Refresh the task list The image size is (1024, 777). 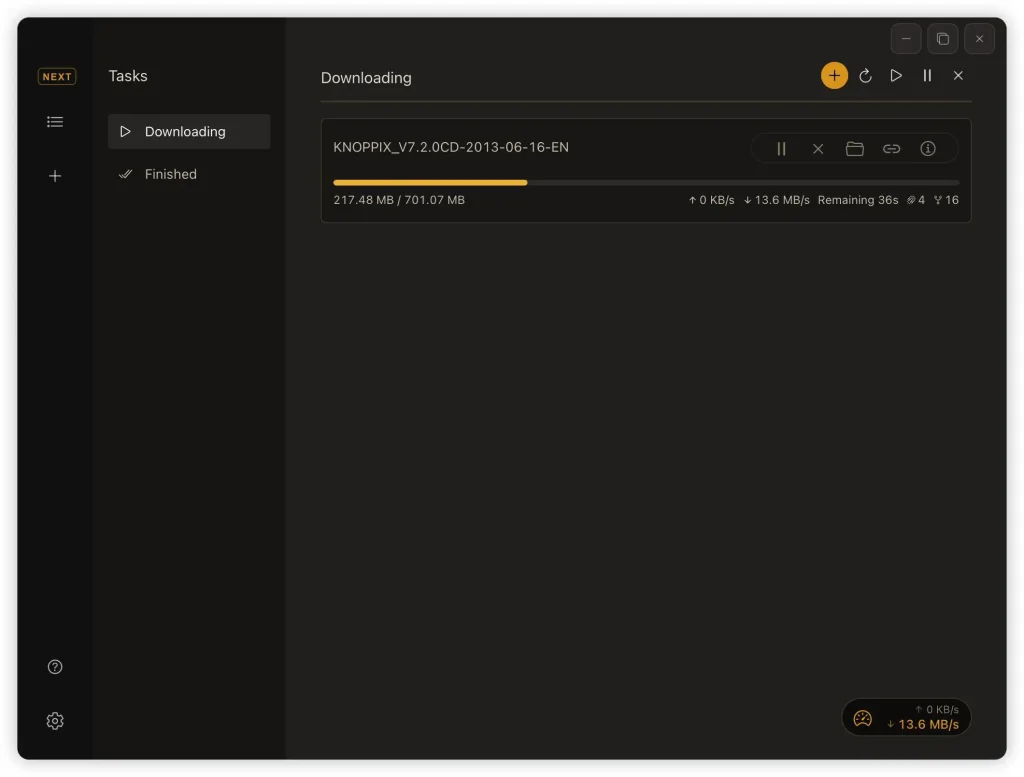point(866,76)
